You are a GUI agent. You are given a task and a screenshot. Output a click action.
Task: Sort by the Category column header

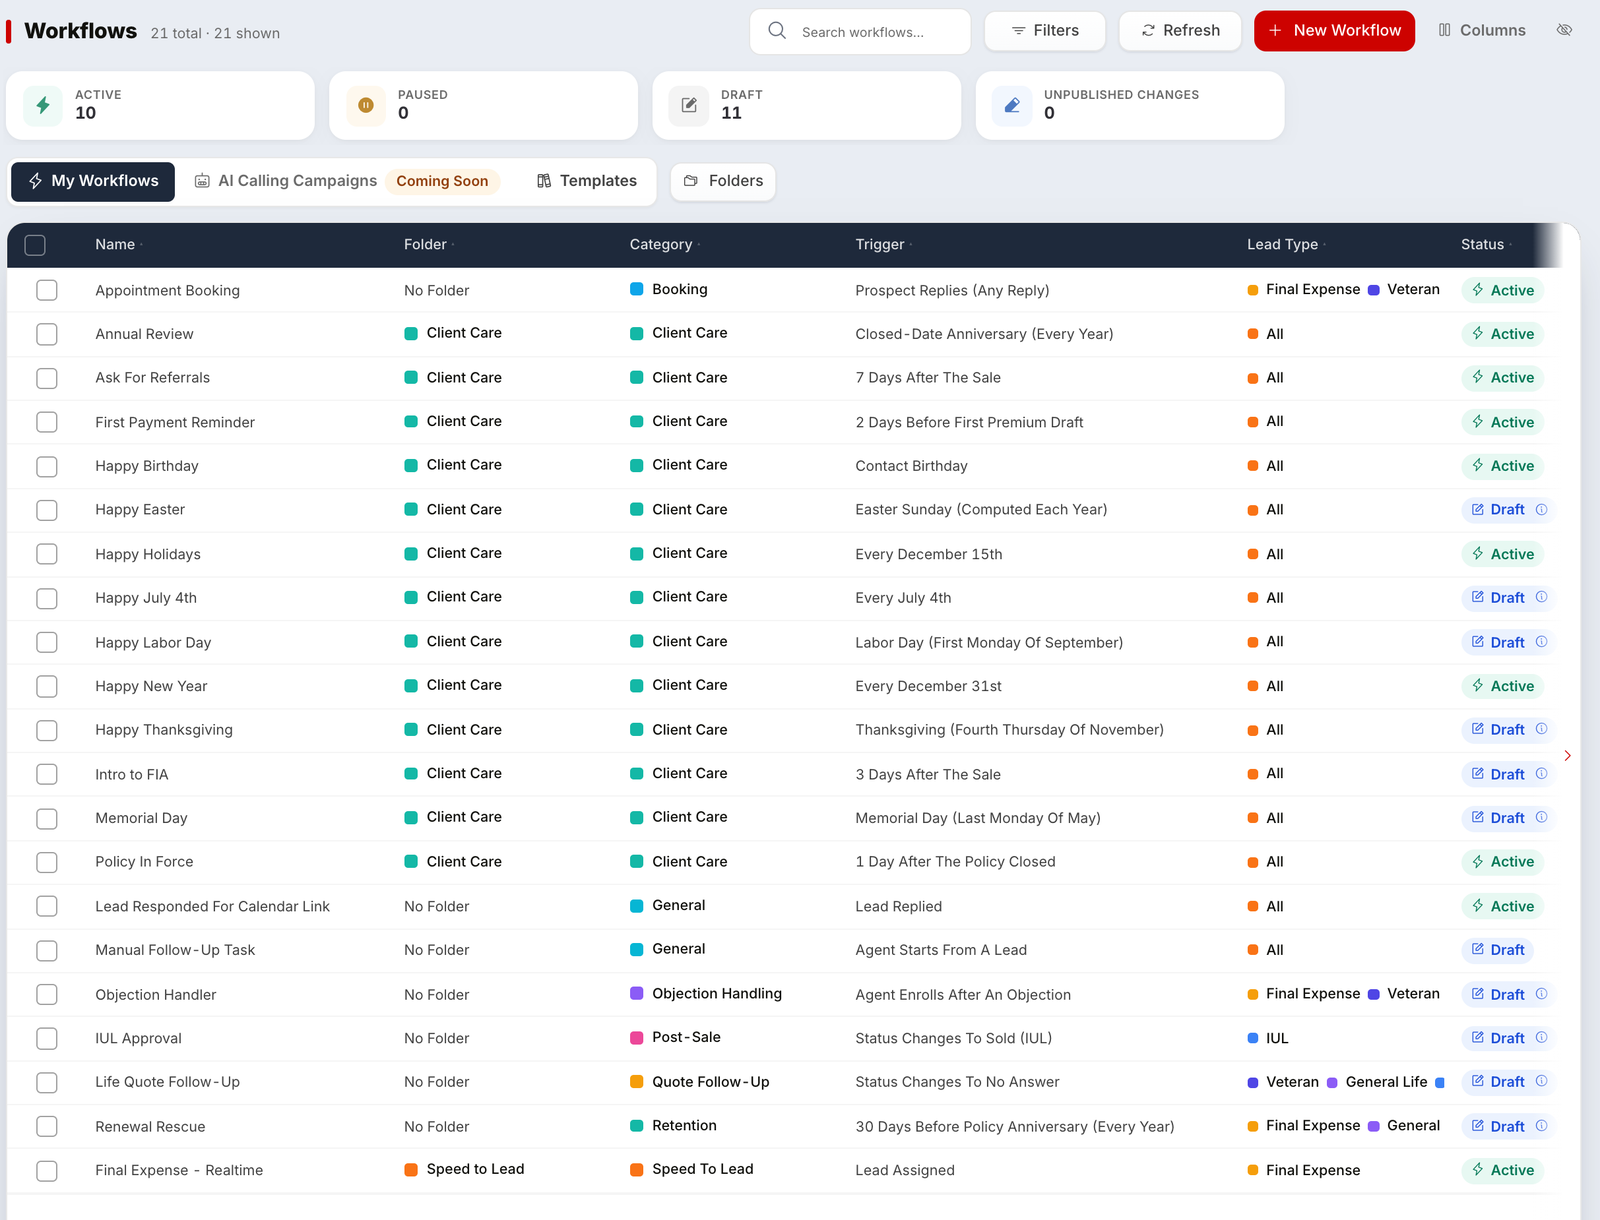click(664, 244)
